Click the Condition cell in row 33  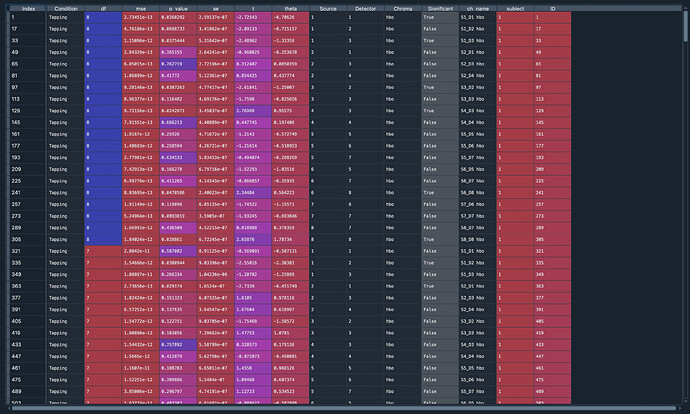[x=66, y=41]
